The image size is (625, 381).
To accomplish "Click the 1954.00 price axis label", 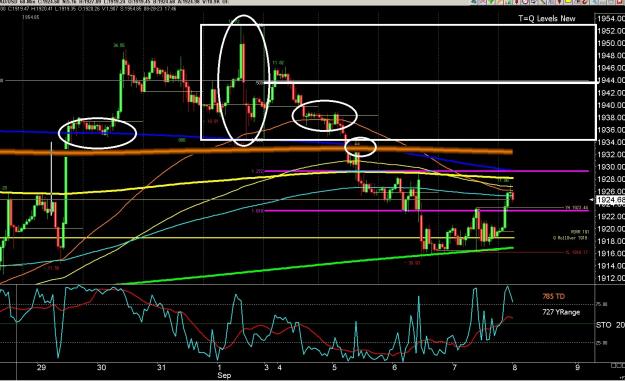I will coord(611,19).
